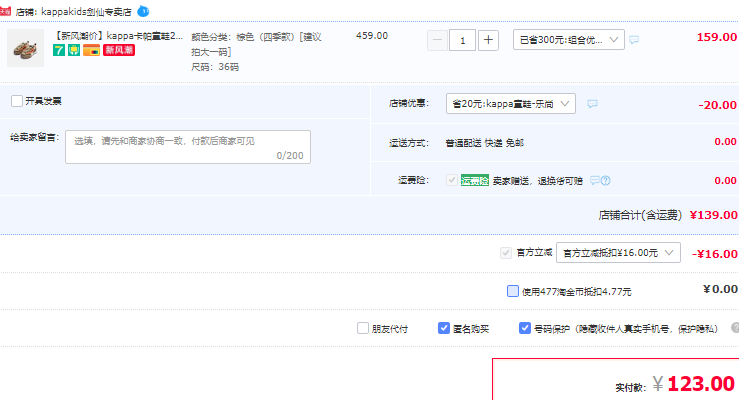Click the 店铺合计 total ¥139.00

pyautogui.click(x=713, y=215)
